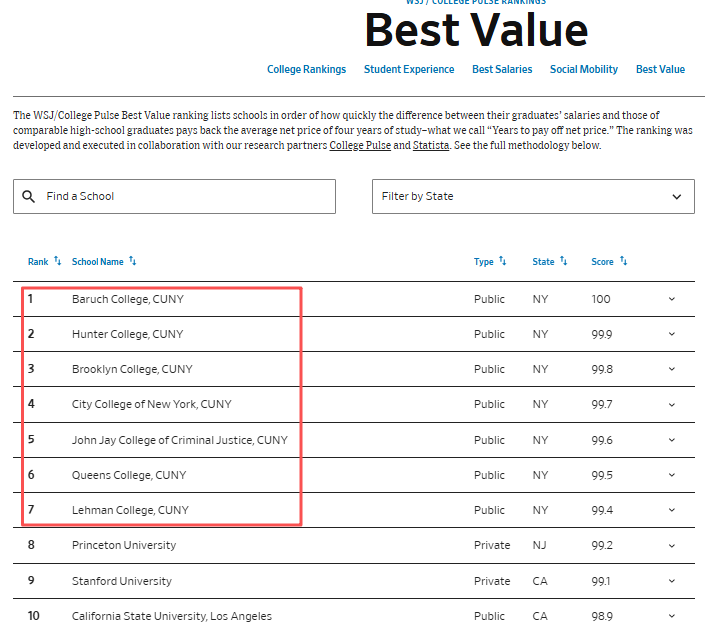Sort by Score column arrows icon
The image size is (705, 633).
[x=623, y=261]
